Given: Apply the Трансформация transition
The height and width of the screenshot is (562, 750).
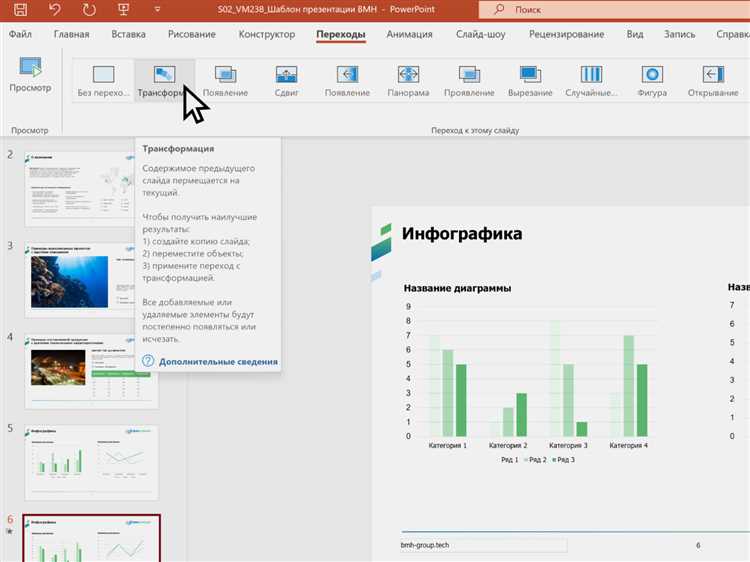Looking at the screenshot, I should [164, 78].
